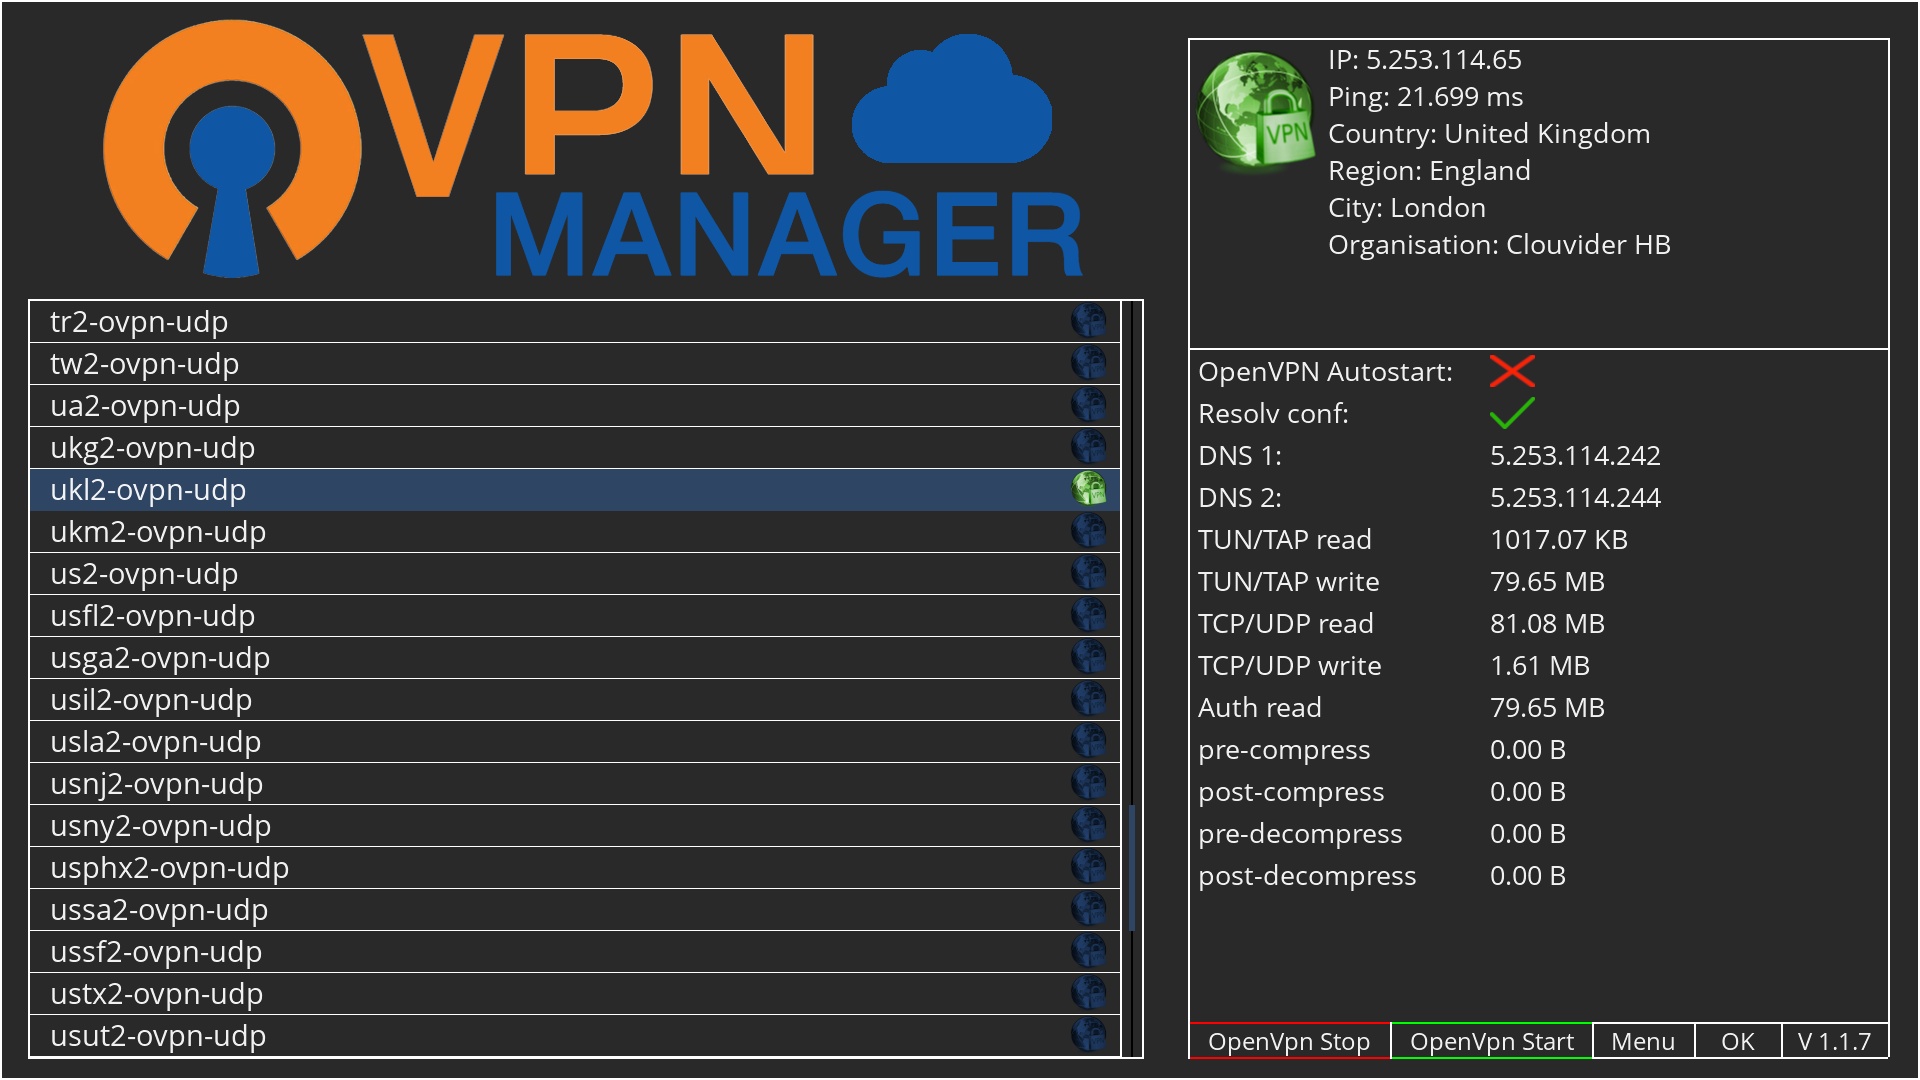The image size is (1920, 1080).
Task: Open the Menu button
Action: [x=1643, y=1041]
